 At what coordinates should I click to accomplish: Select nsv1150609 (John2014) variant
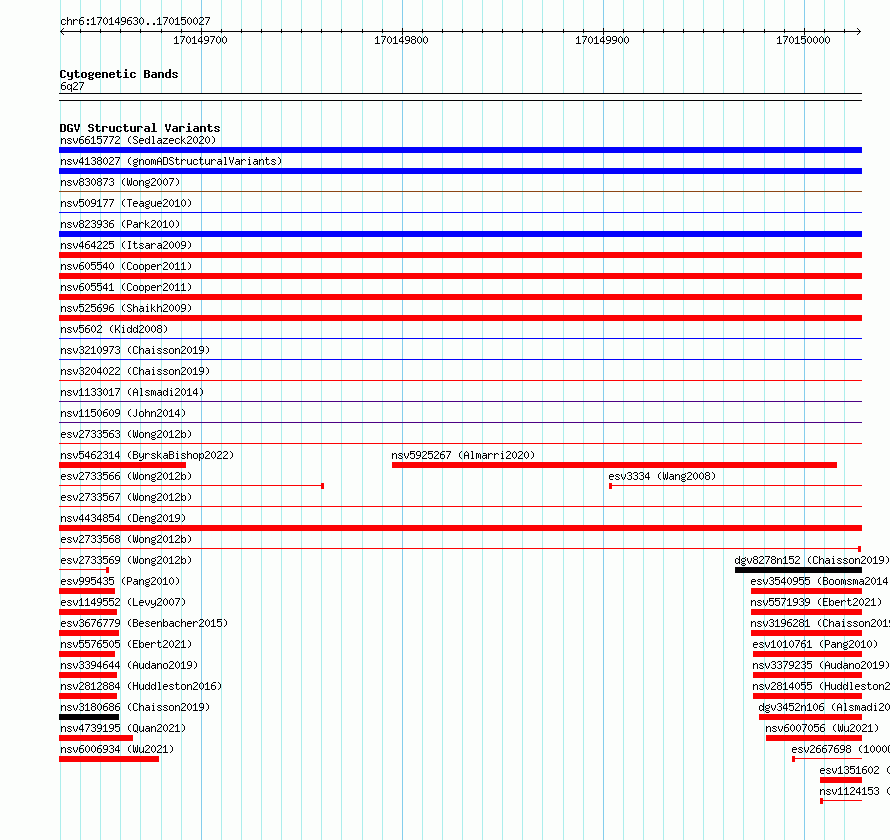123,413
